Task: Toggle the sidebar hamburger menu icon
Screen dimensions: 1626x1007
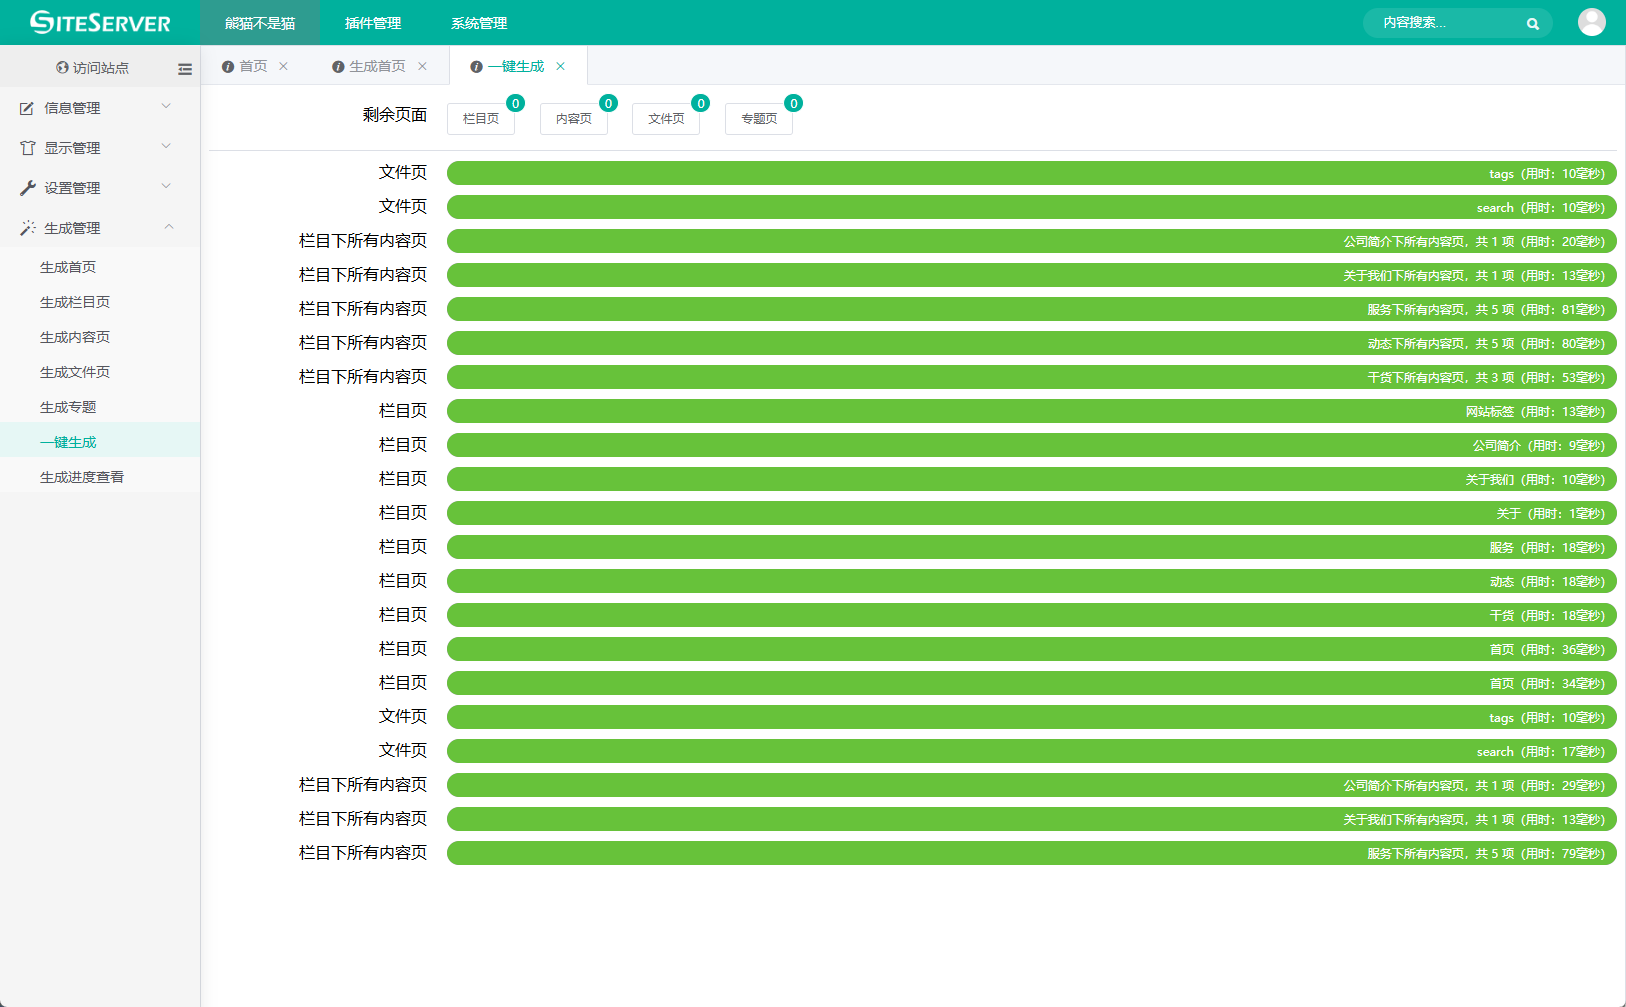Action: click(x=185, y=69)
